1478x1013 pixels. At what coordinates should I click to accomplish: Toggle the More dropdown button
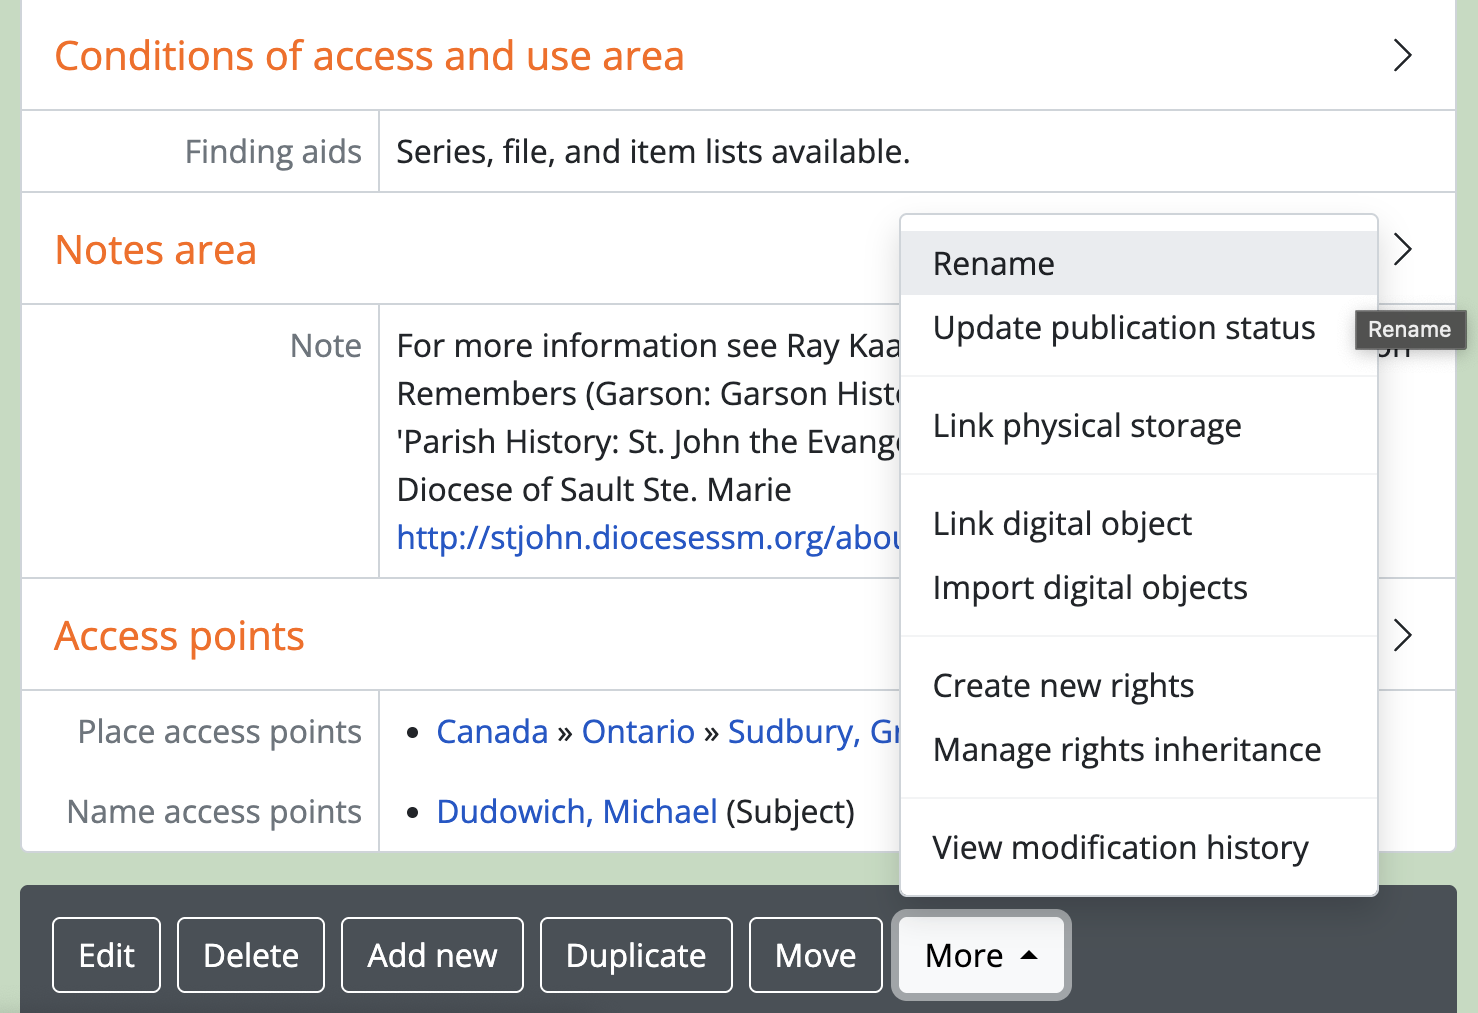point(981,955)
